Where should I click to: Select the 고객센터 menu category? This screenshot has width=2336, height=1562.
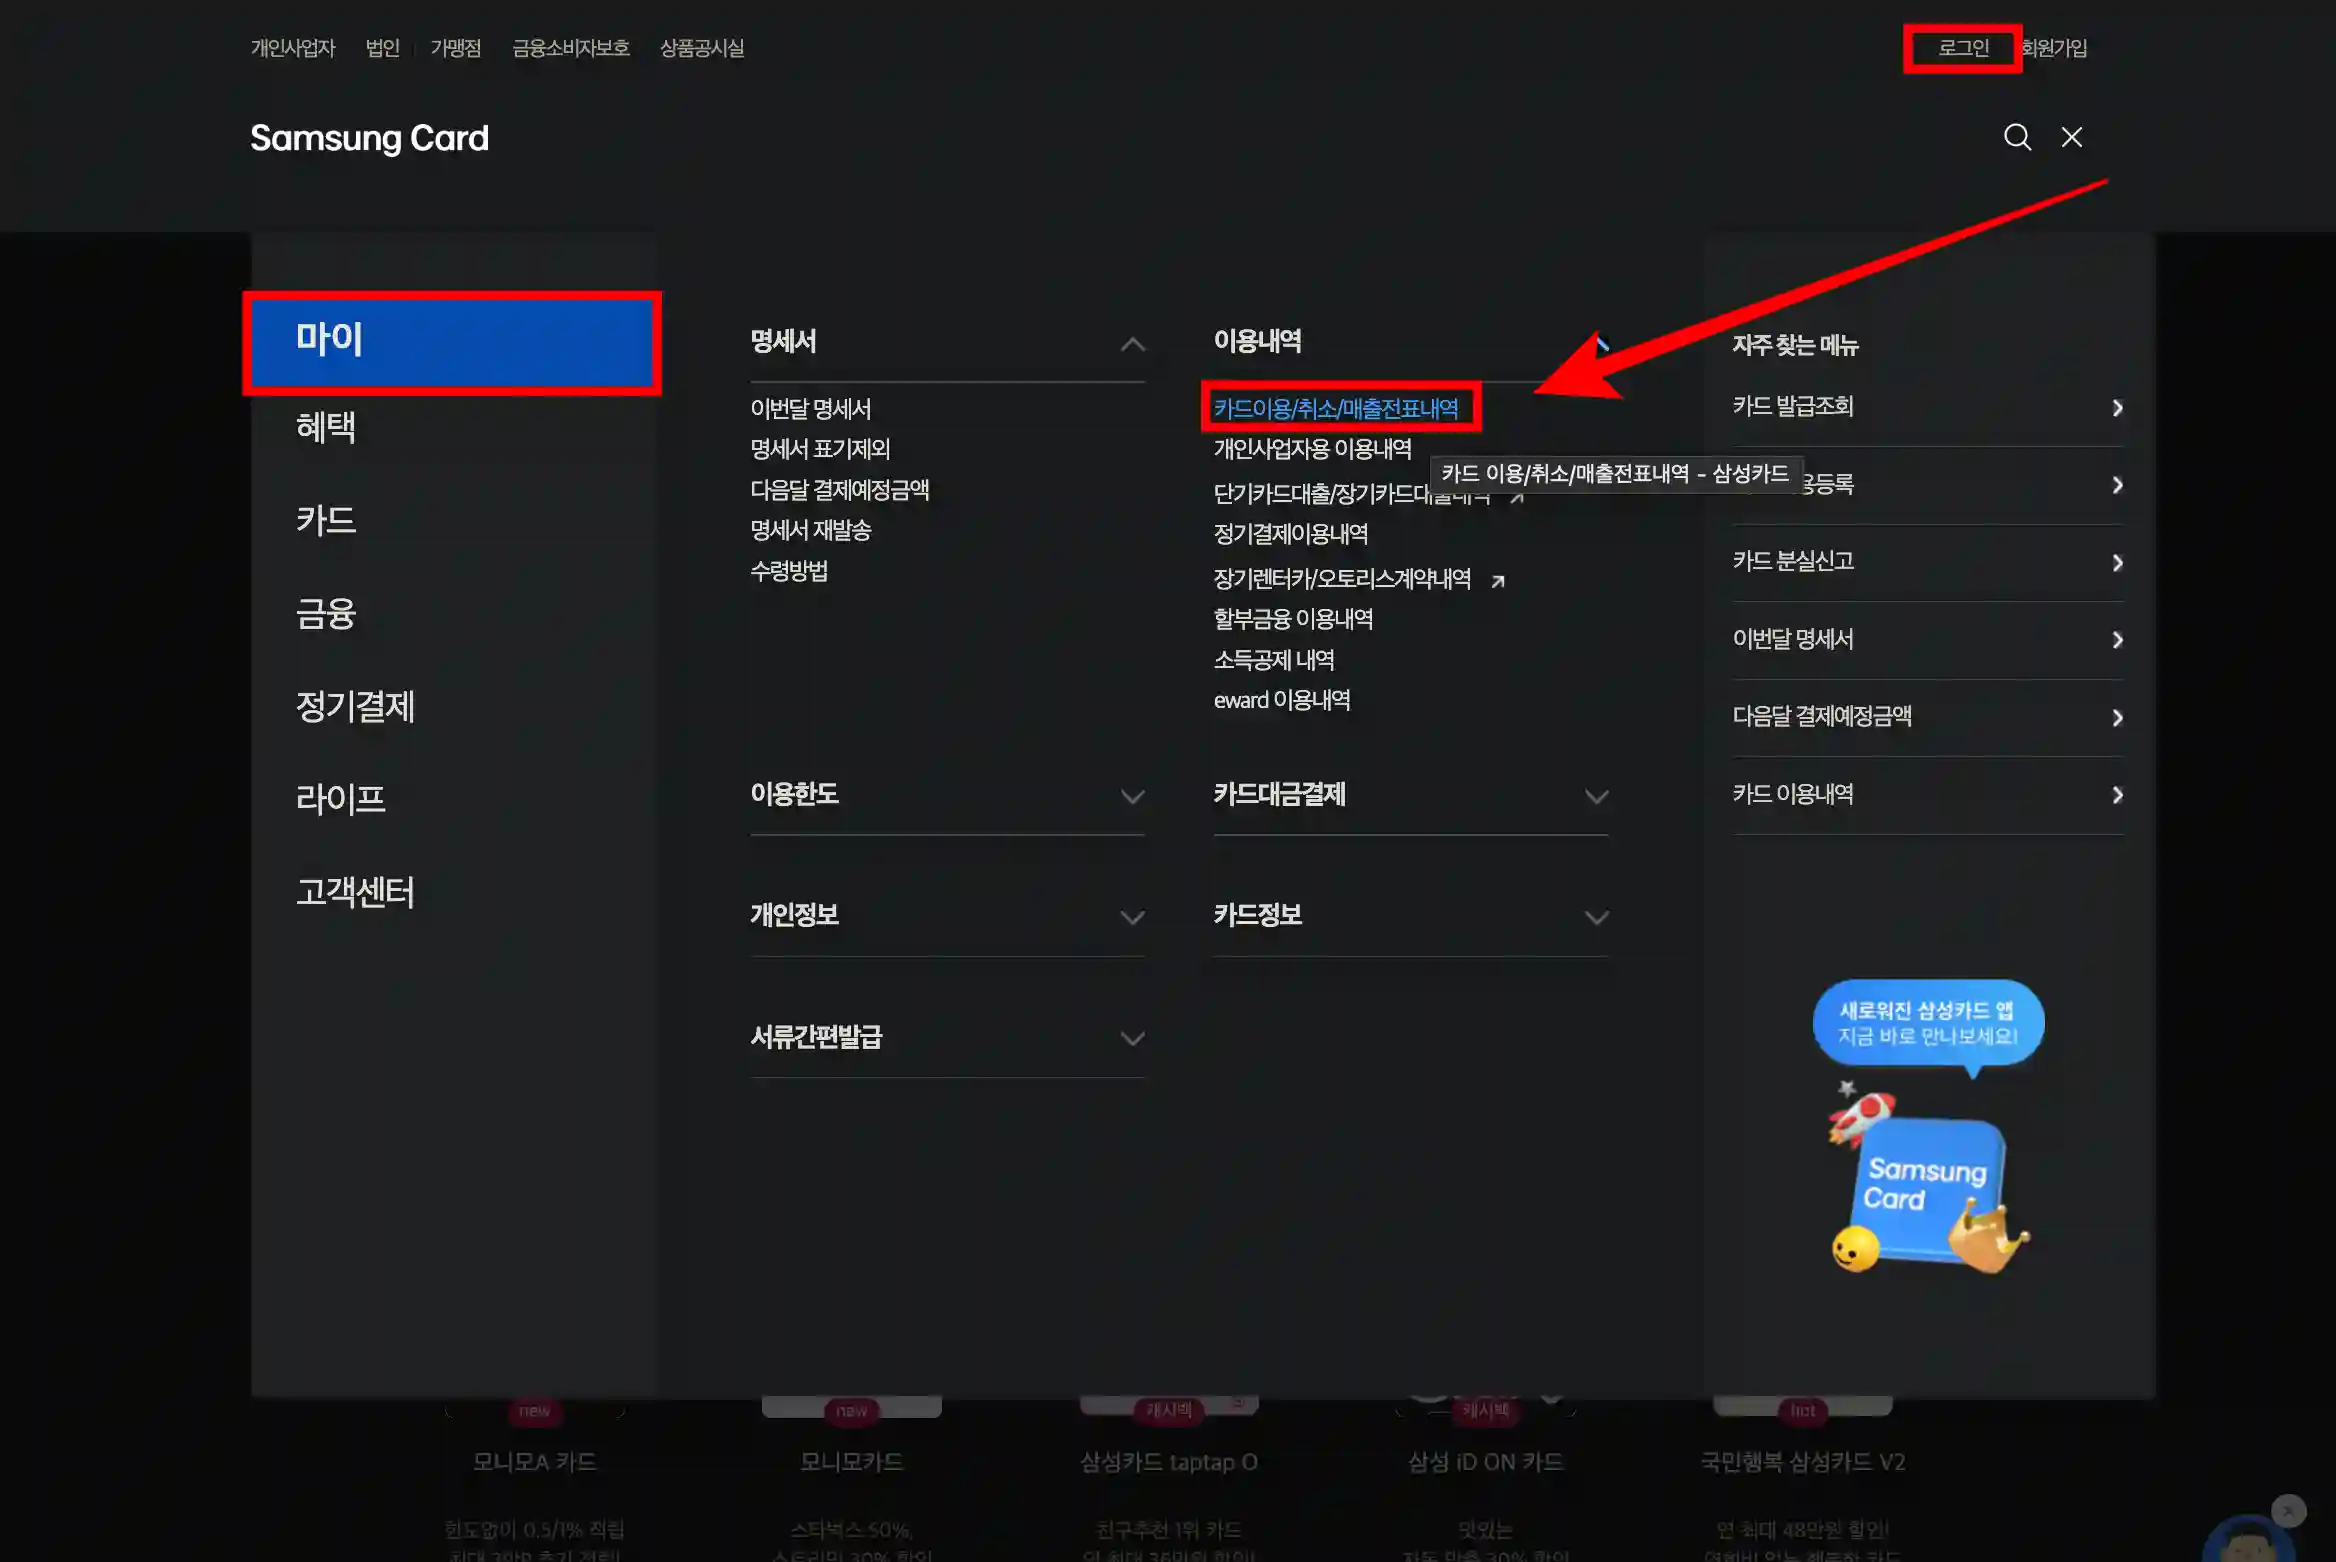tap(355, 892)
